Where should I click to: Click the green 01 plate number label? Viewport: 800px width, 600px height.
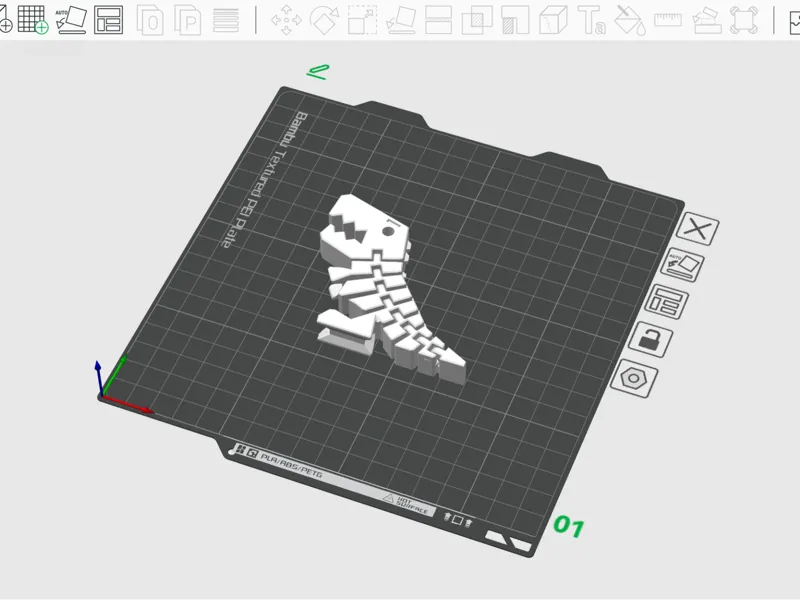coord(569,526)
